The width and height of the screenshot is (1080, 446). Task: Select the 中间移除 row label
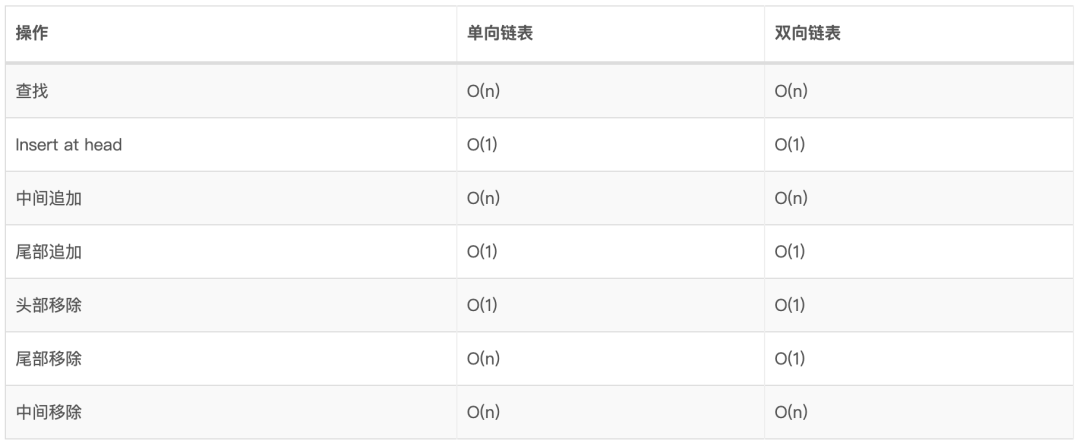(48, 412)
